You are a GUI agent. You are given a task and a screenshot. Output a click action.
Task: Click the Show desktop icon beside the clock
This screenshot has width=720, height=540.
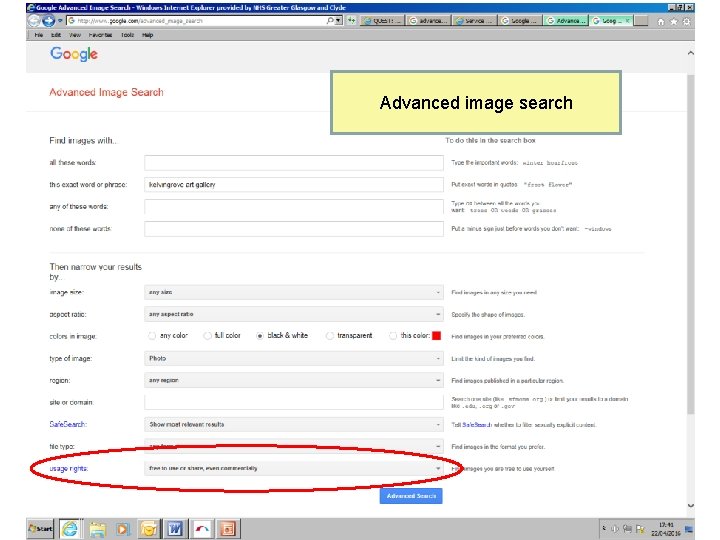[x=688, y=529]
